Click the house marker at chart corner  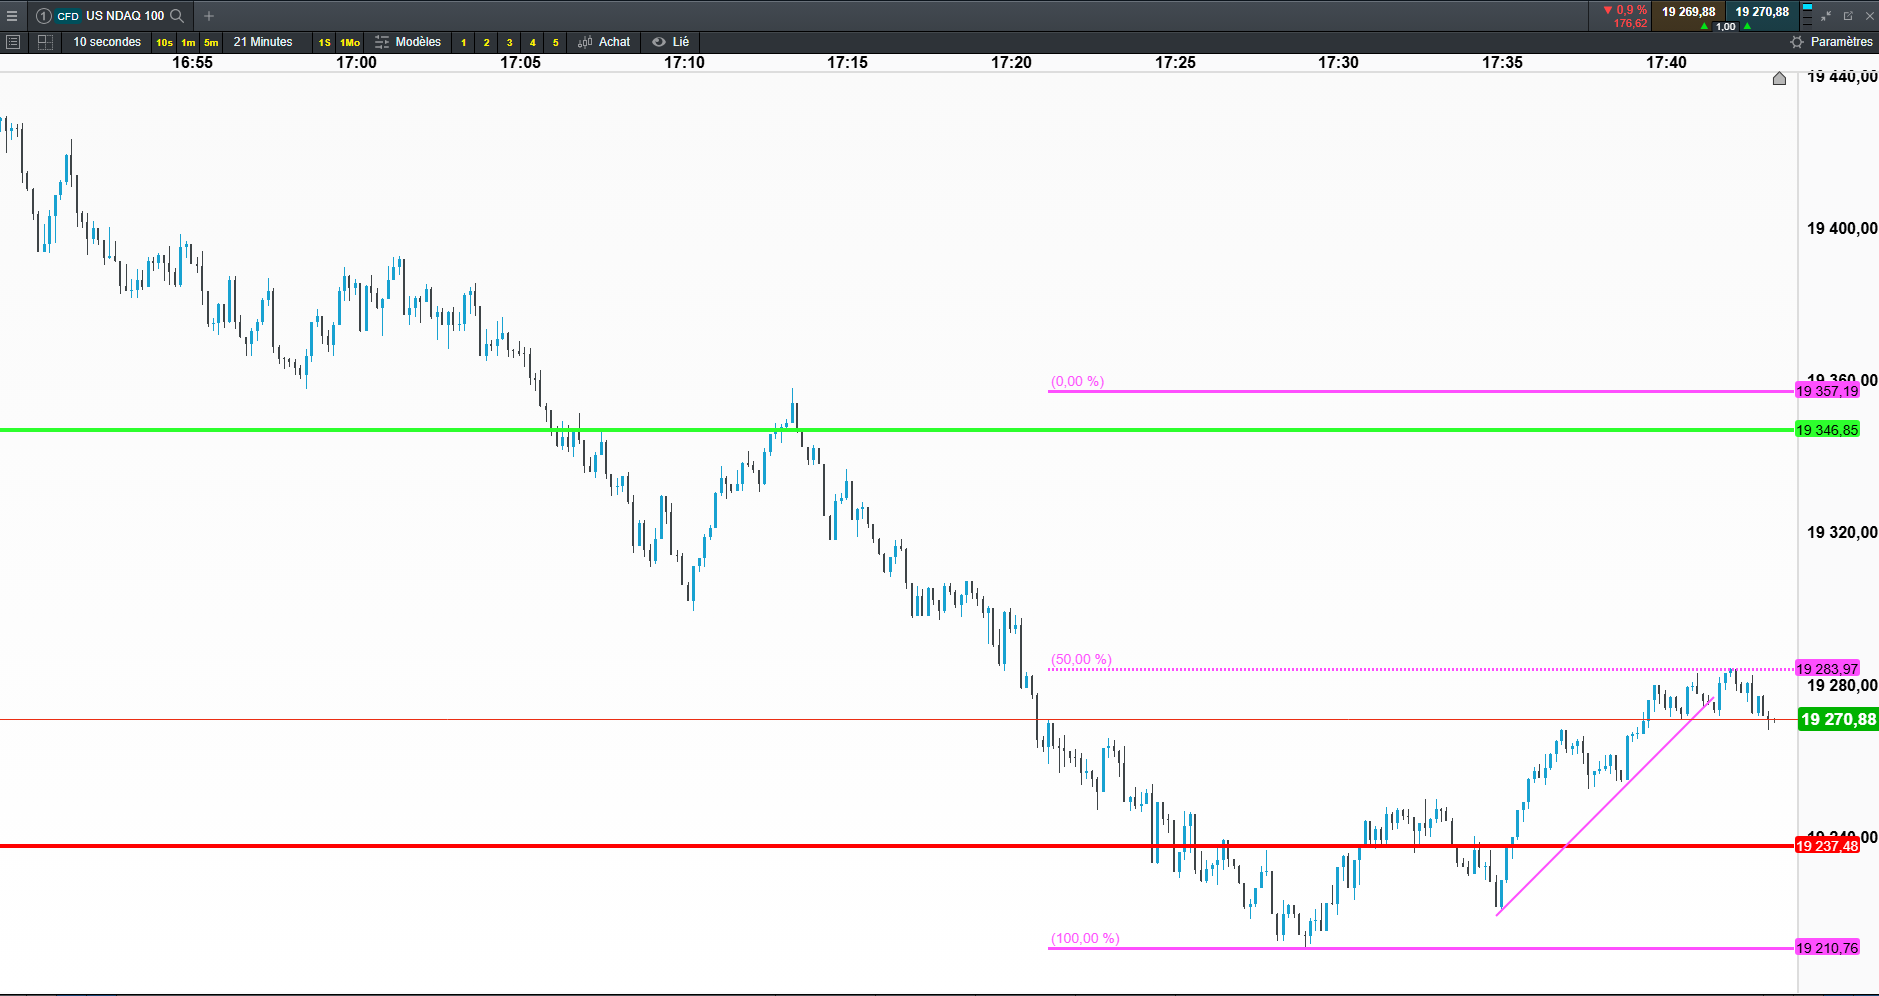pyautogui.click(x=1779, y=79)
